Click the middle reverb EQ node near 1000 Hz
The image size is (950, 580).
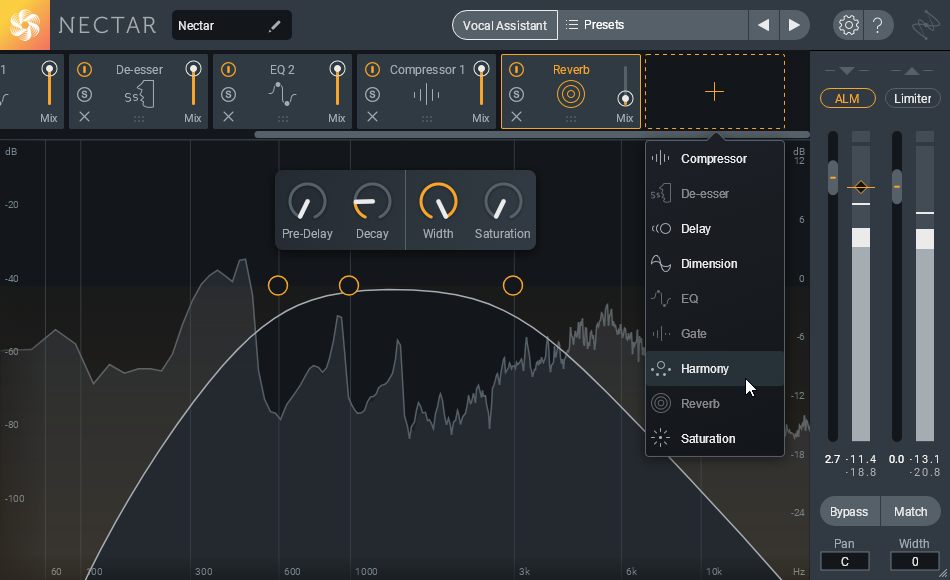pyautogui.click(x=349, y=285)
